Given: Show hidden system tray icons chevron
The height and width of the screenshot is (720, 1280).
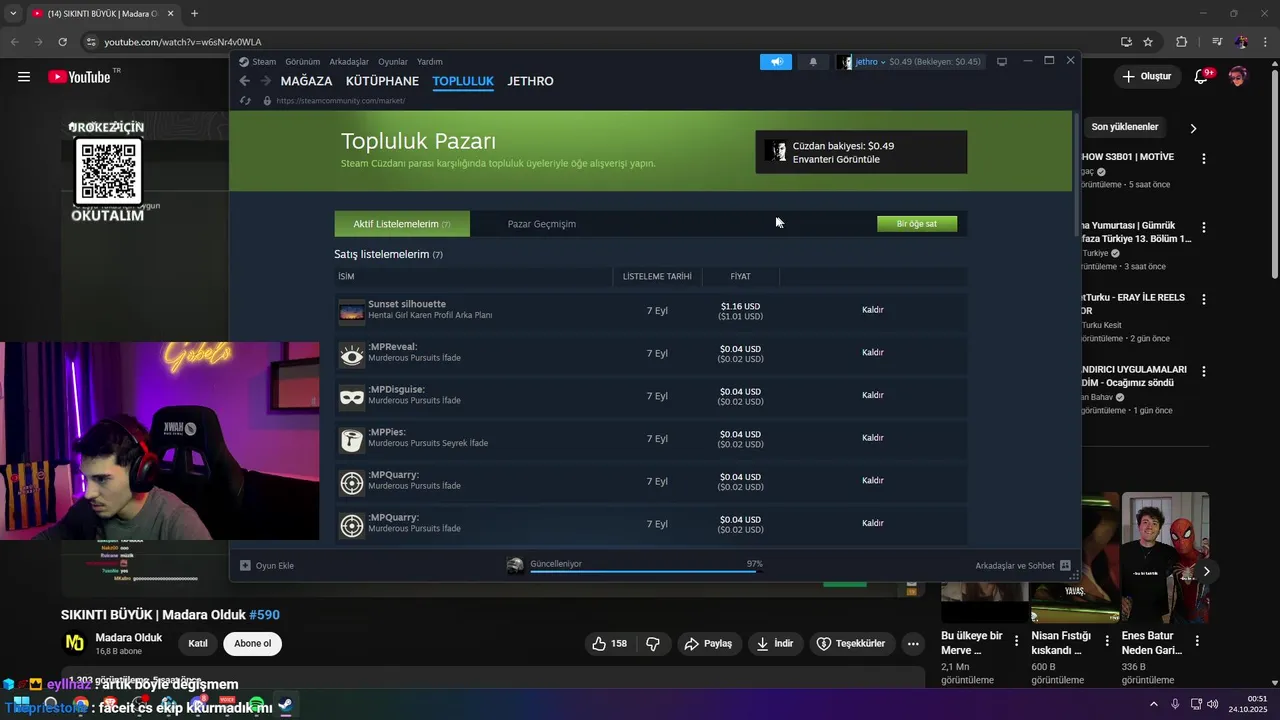Looking at the screenshot, I should (1154, 704).
